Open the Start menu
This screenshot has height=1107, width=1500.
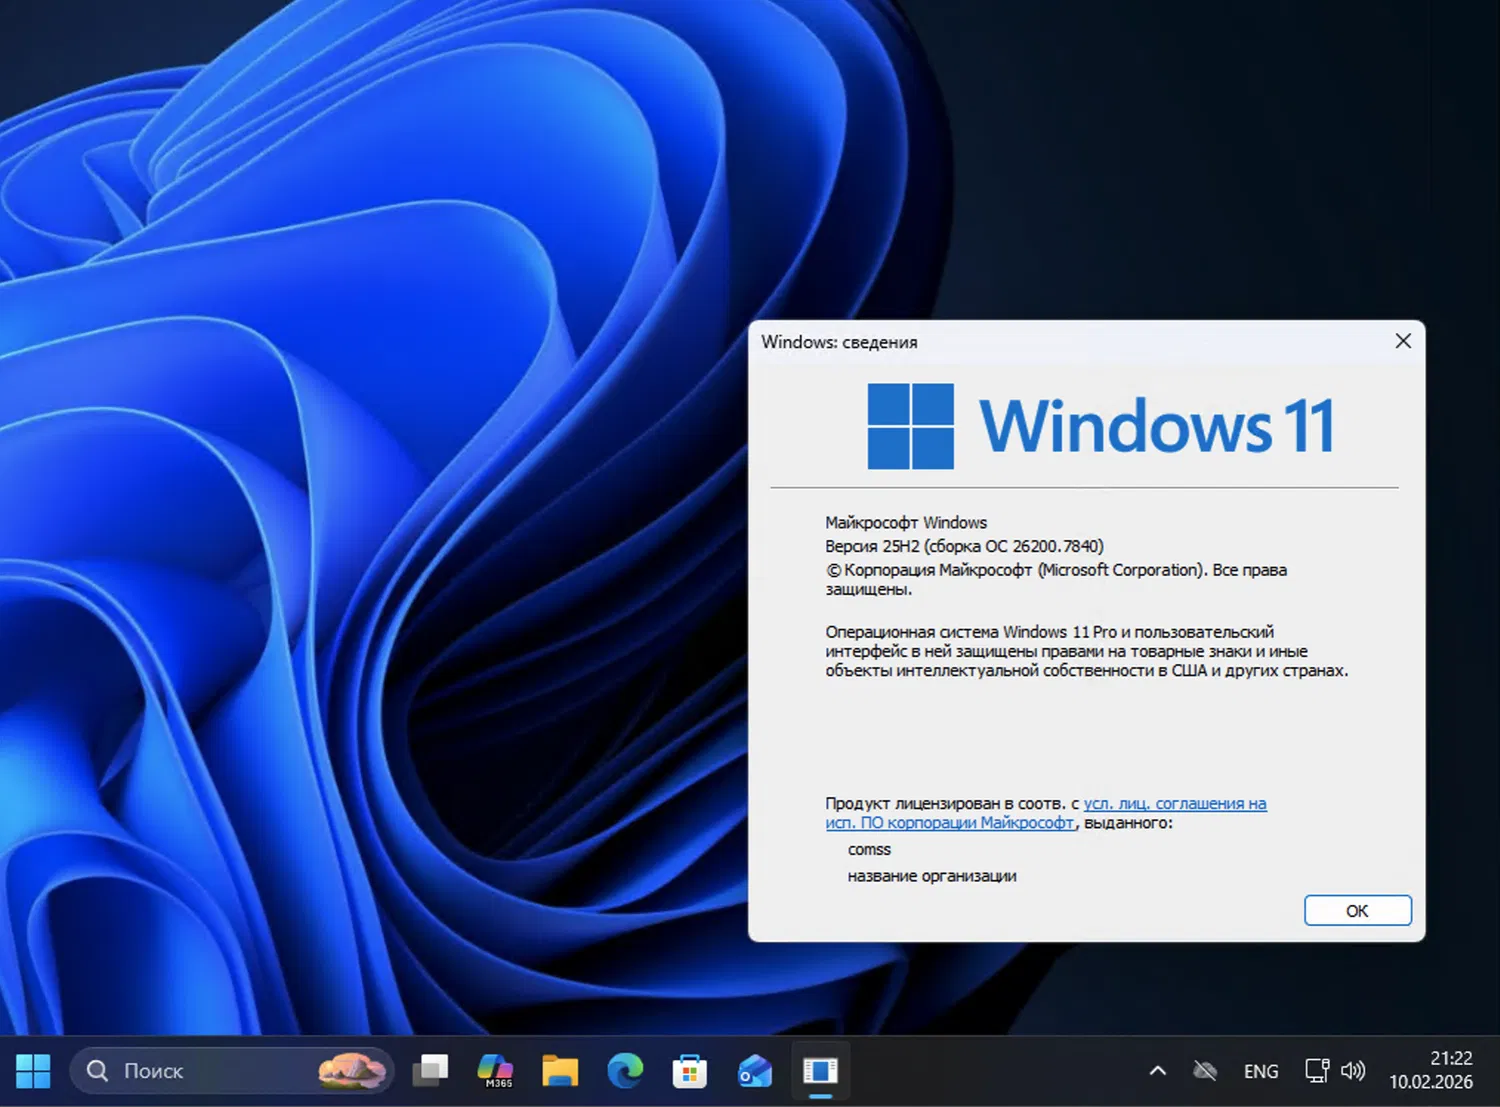coord(33,1071)
